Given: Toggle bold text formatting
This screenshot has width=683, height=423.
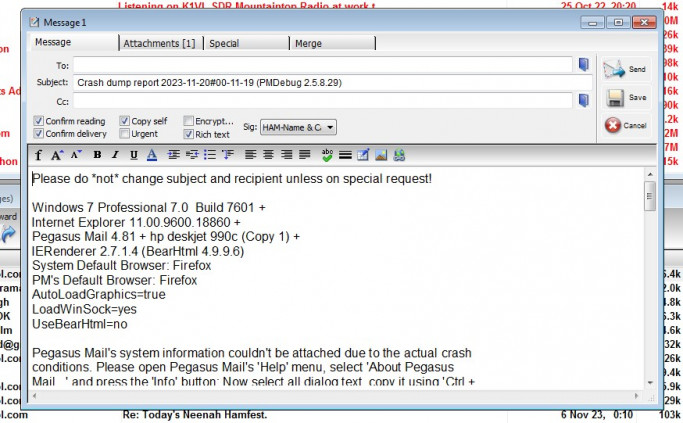Looking at the screenshot, I should click(x=97, y=155).
